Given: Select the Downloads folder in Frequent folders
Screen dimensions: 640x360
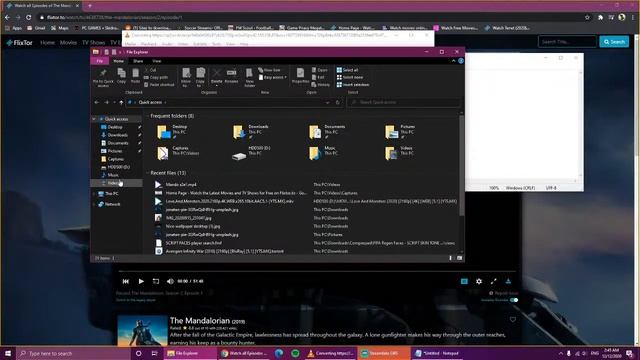Looking at the screenshot, I should coord(251,132).
